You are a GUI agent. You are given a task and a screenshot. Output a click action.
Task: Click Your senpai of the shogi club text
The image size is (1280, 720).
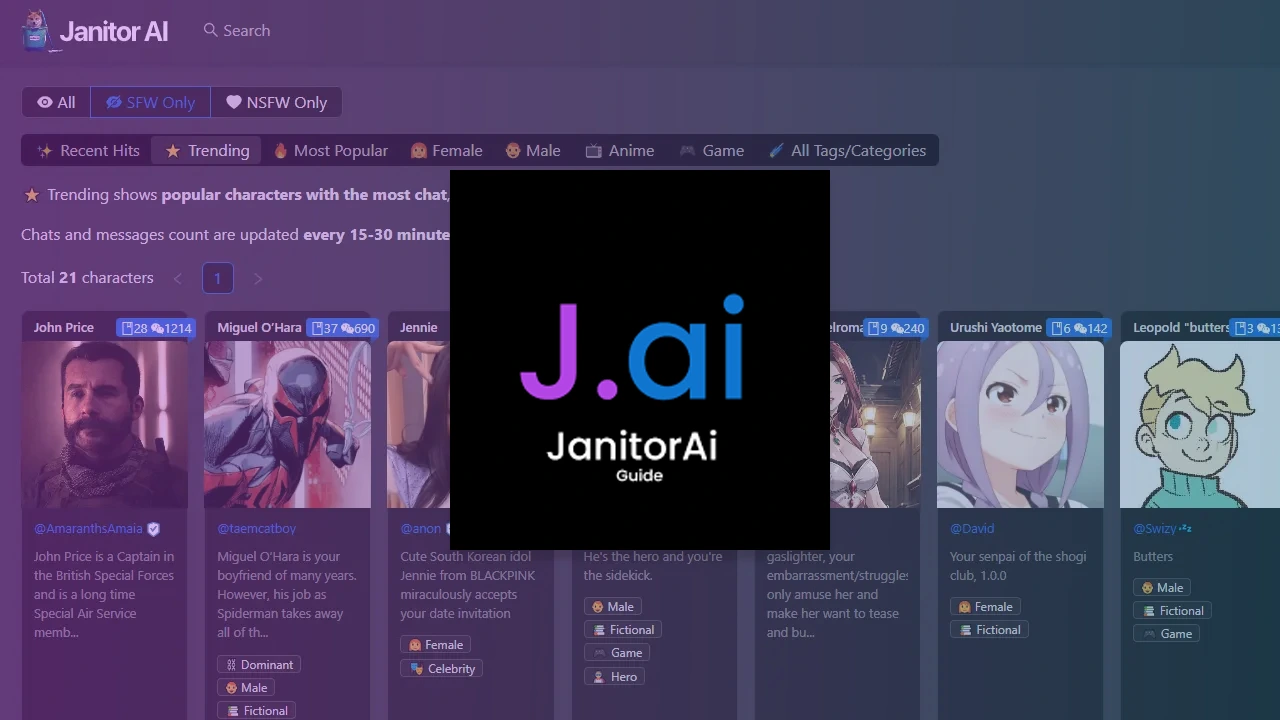point(1018,566)
